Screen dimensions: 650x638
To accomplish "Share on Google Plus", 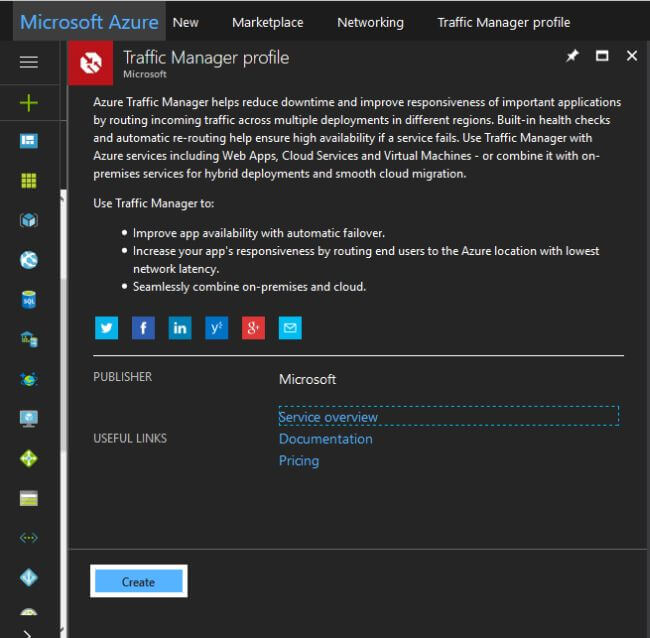I will (x=253, y=328).
